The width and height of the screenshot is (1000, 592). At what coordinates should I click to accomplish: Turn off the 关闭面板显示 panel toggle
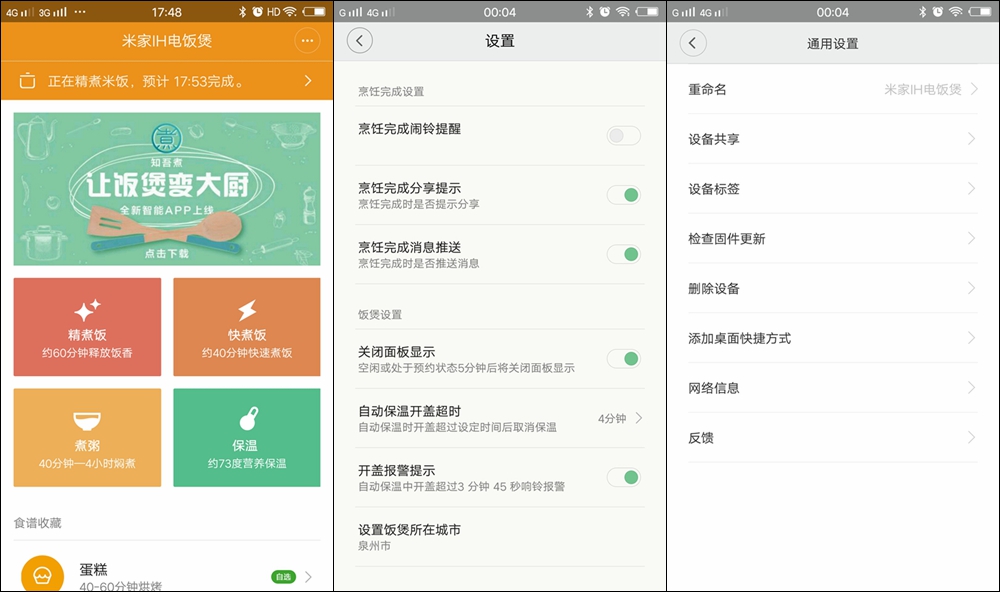pyautogui.click(x=623, y=356)
